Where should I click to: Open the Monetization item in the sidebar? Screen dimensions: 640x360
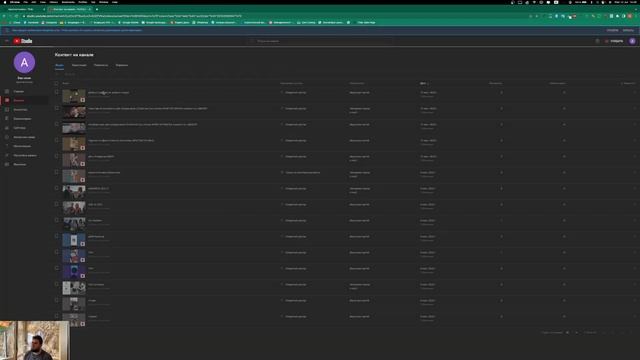[x=24, y=146]
